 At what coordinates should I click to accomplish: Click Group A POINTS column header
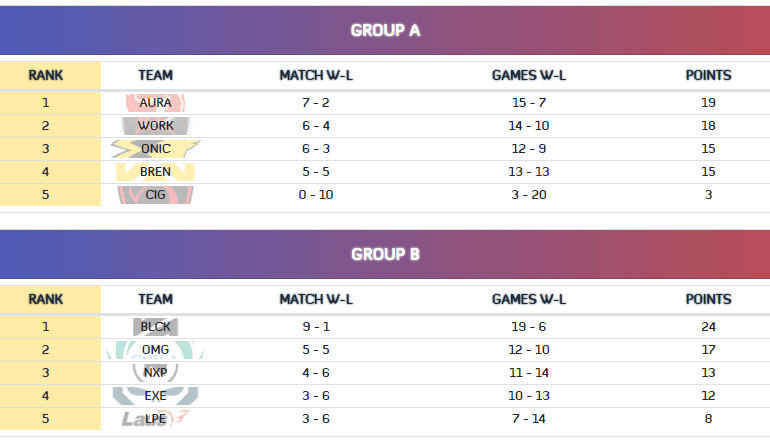(708, 75)
